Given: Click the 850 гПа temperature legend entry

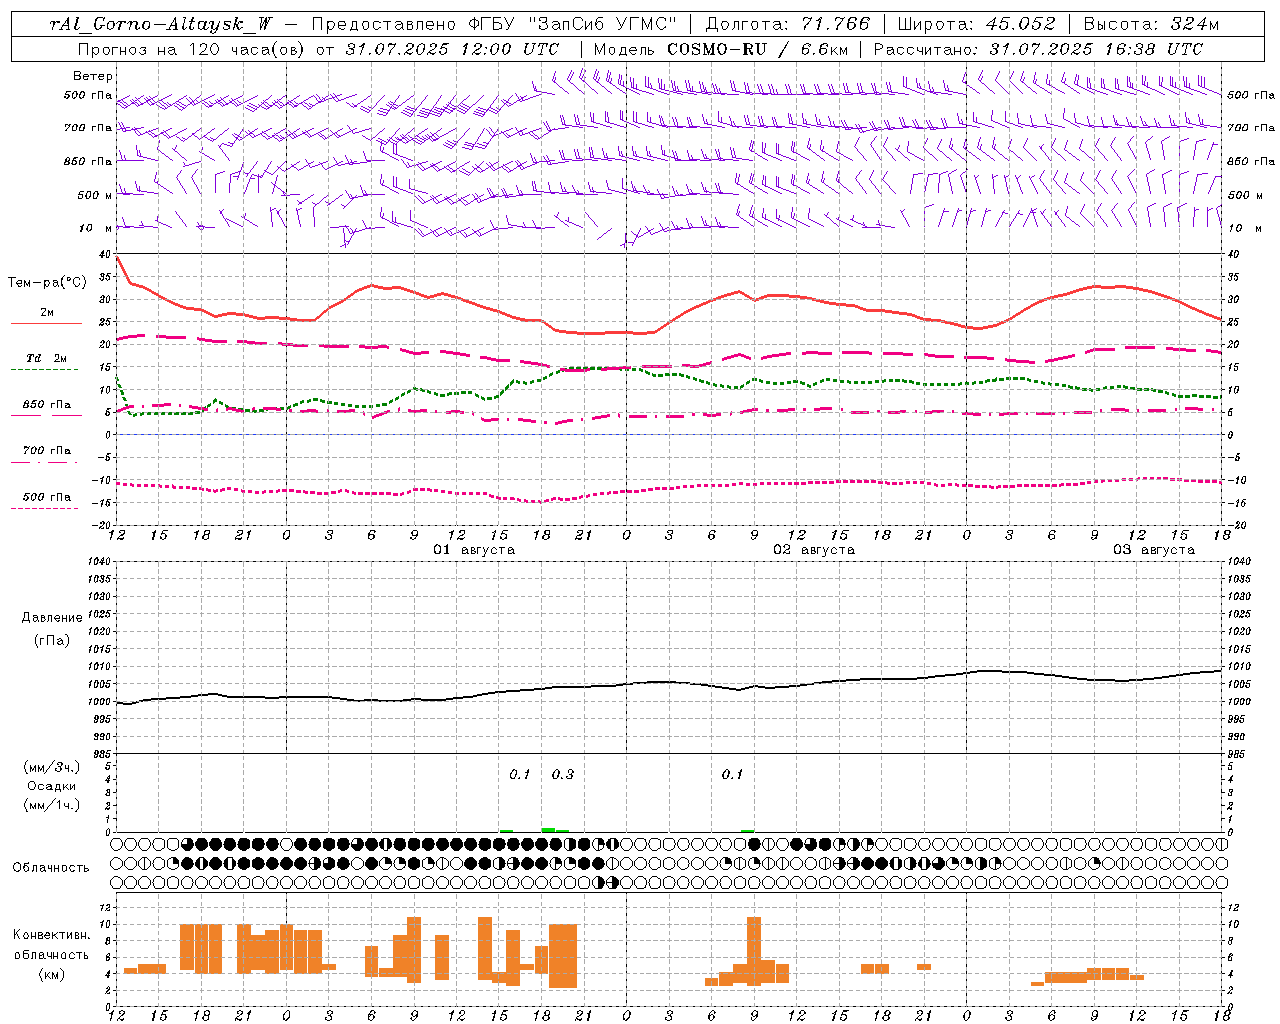Looking at the screenshot, I should pyautogui.click(x=46, y=405).
